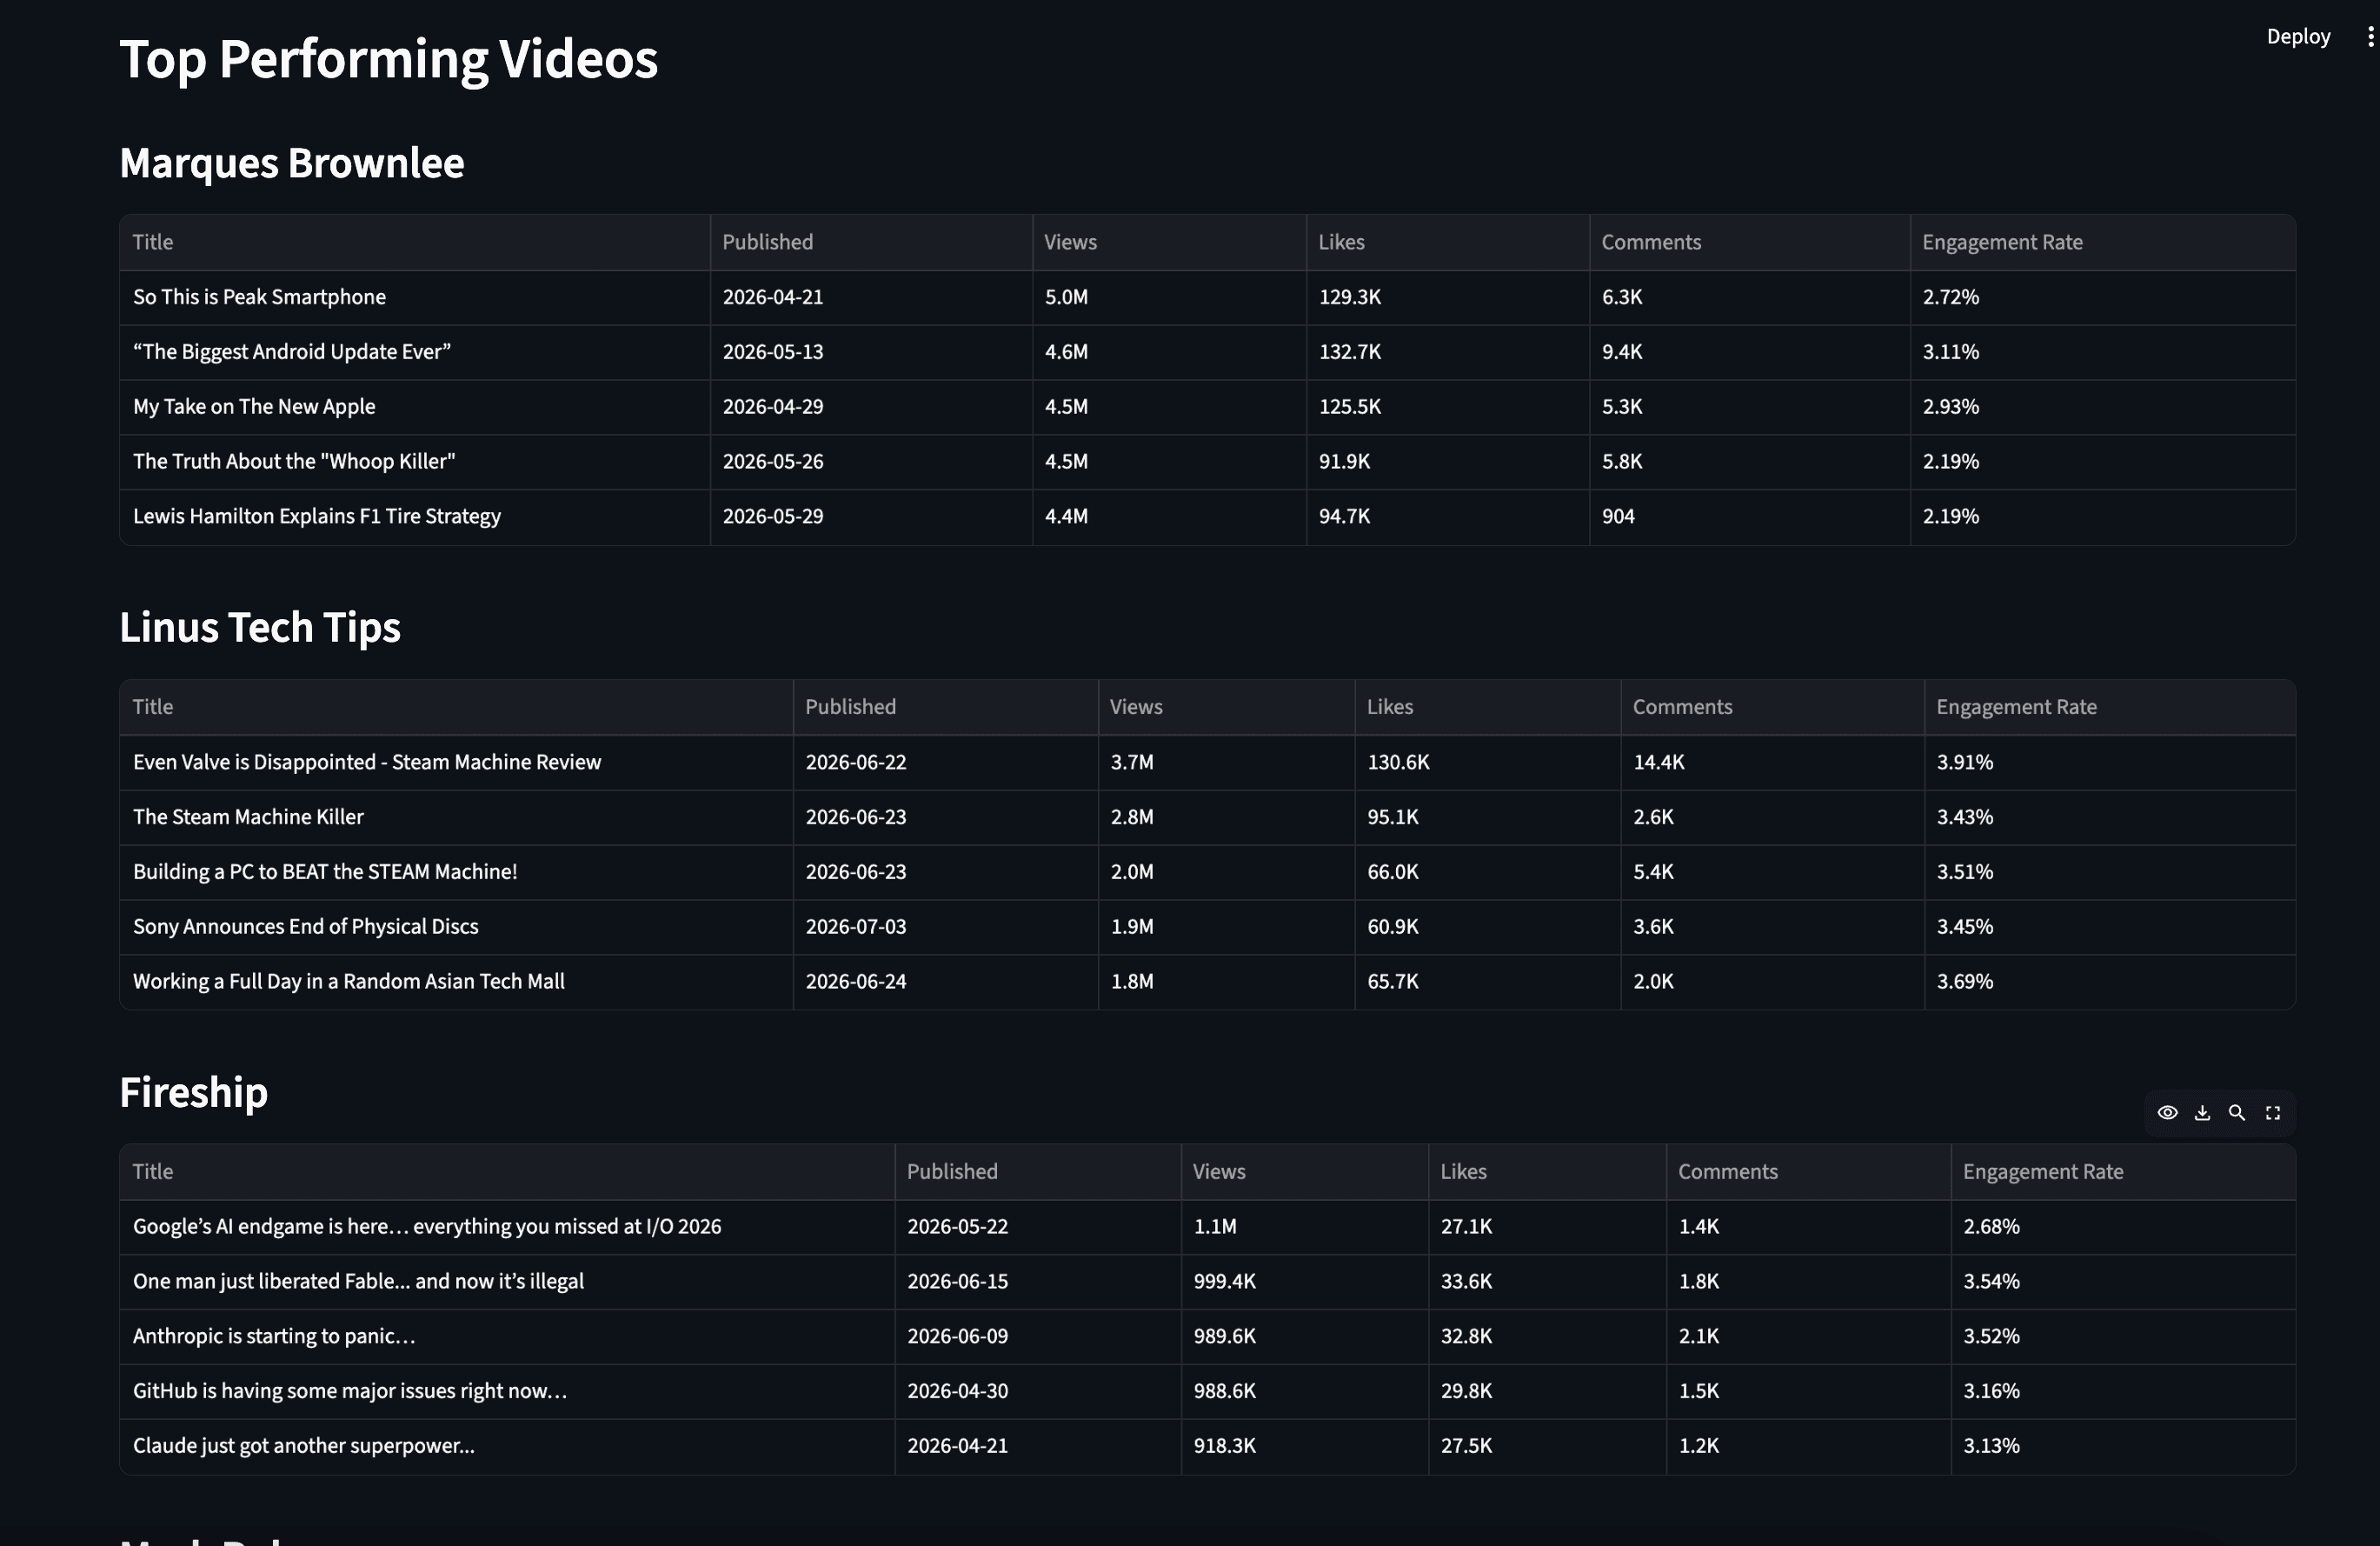The width and height of the screenshot is (2380, 1546).
Task: Open the three-dot main menu
Action: pyautogui.click(x=2370, y=37)
